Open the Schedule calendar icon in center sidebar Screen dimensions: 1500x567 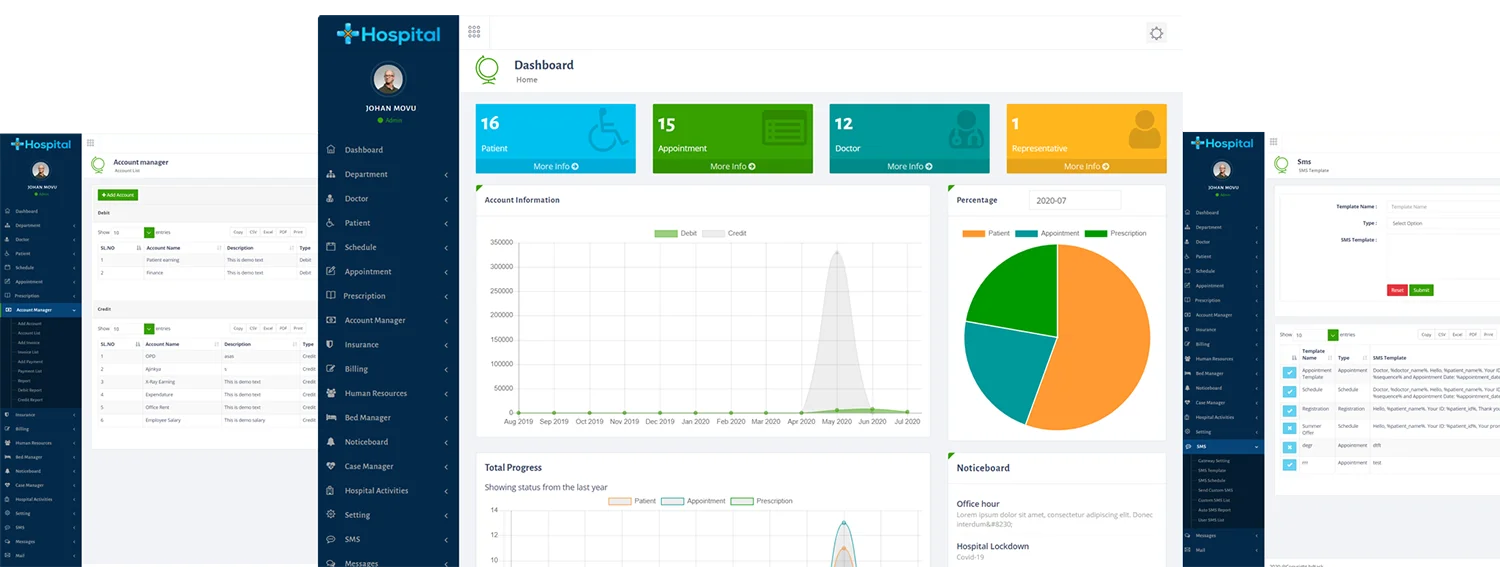point(331,247)
